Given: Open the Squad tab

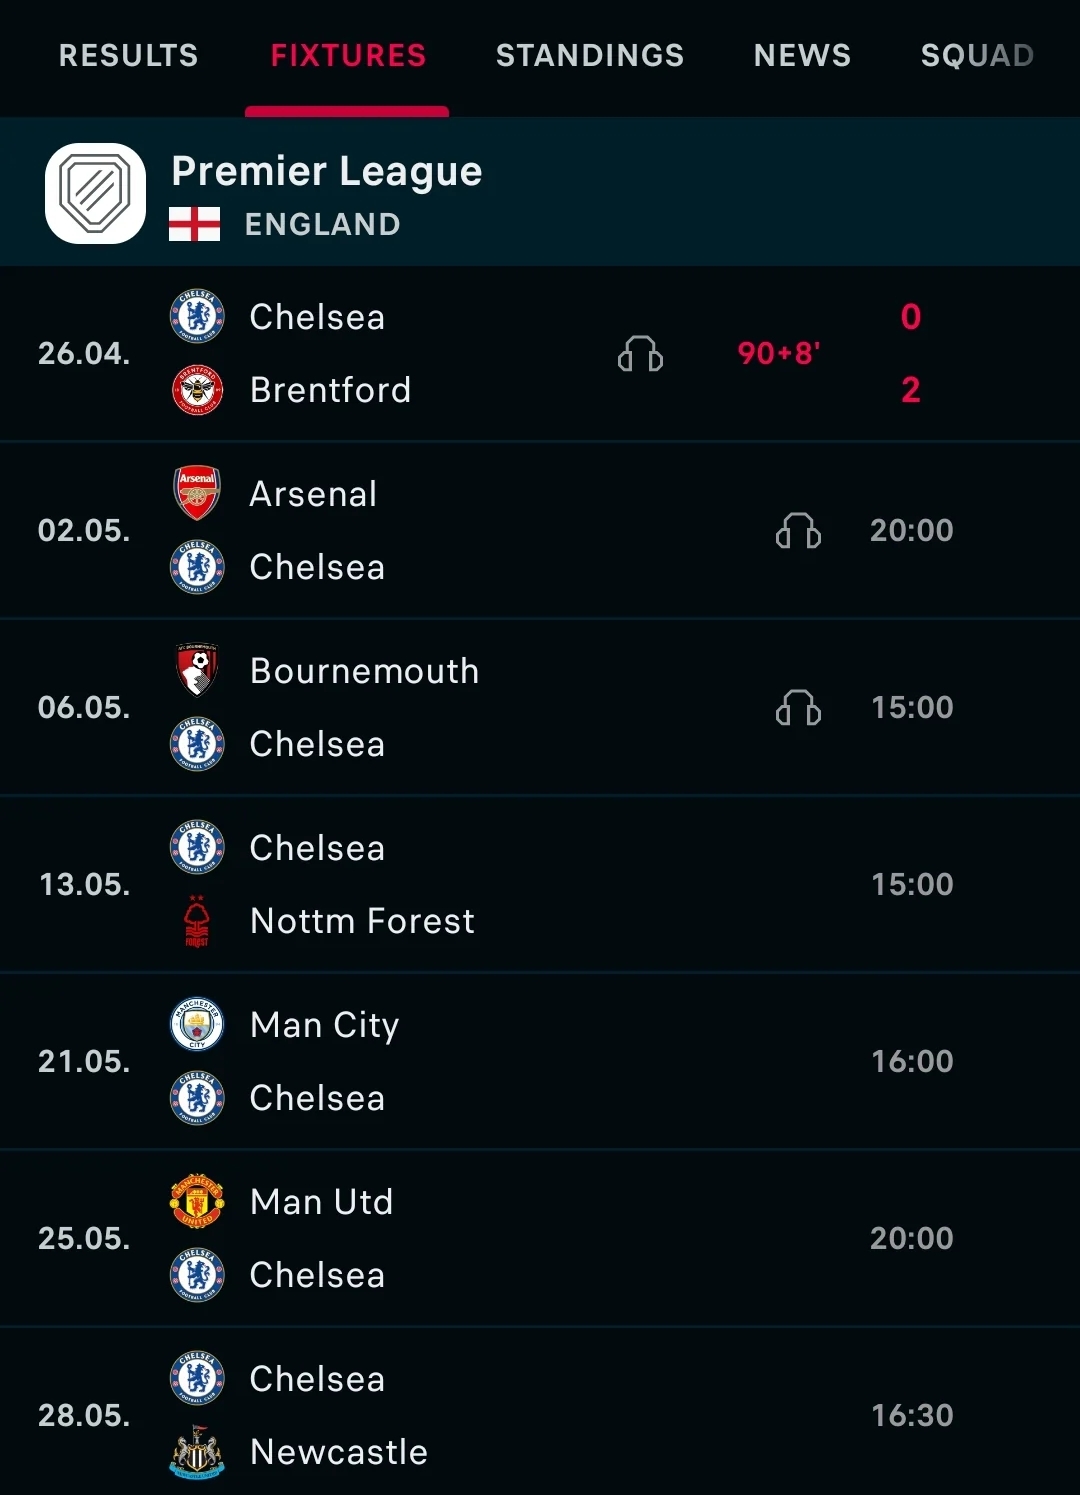Looking at the screenshot, I should (976, 55).
